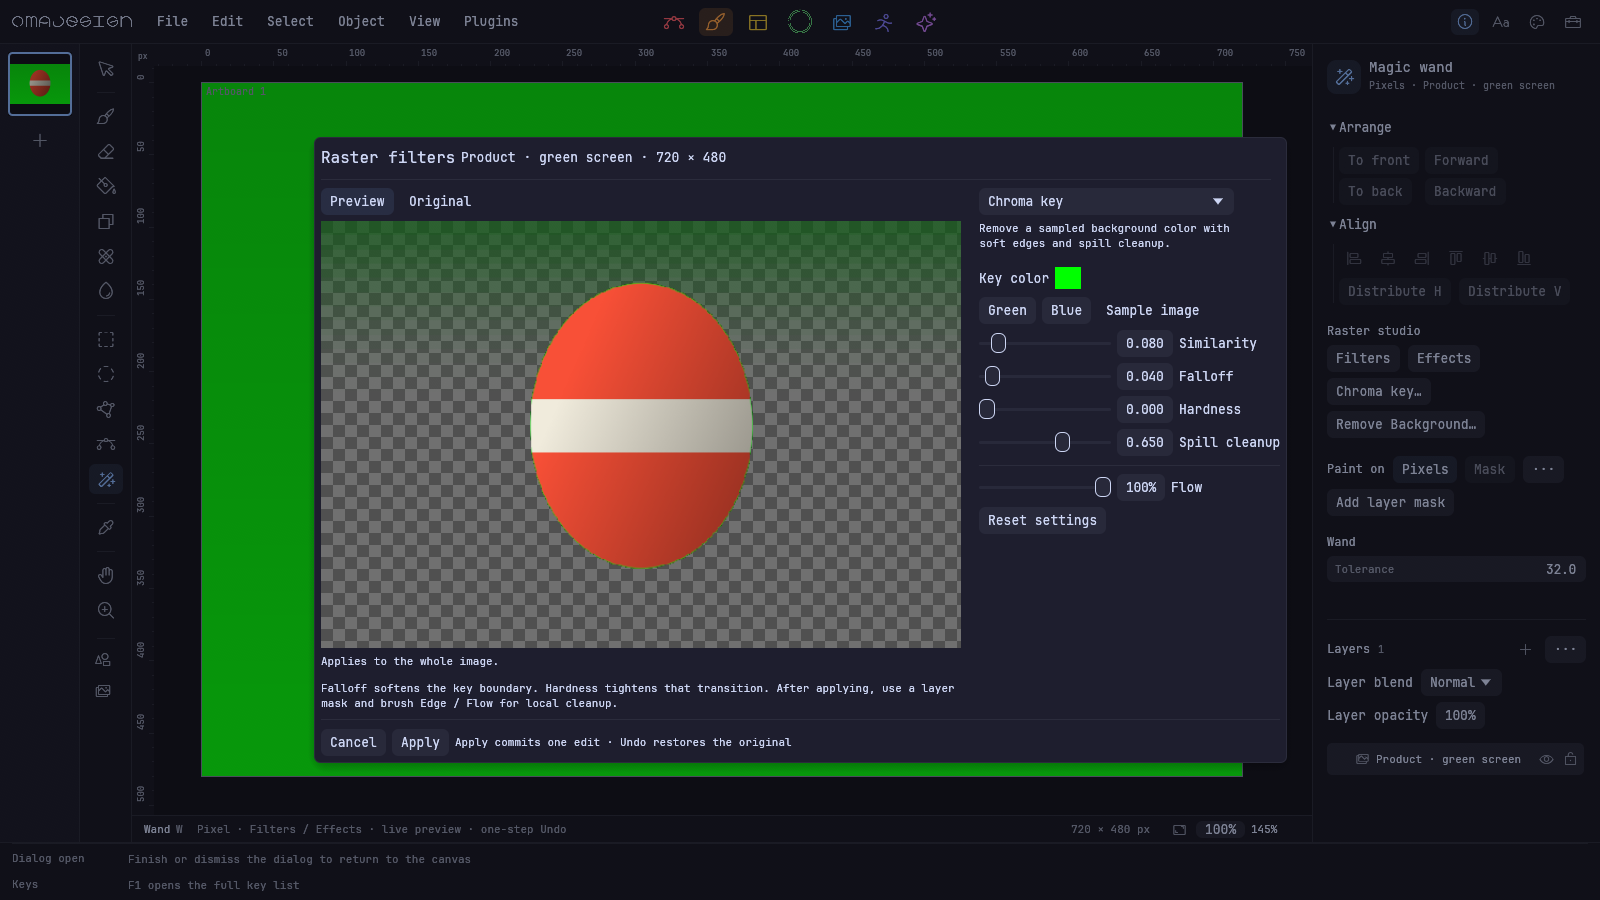Cancel the Raster filters dialog

353,742
